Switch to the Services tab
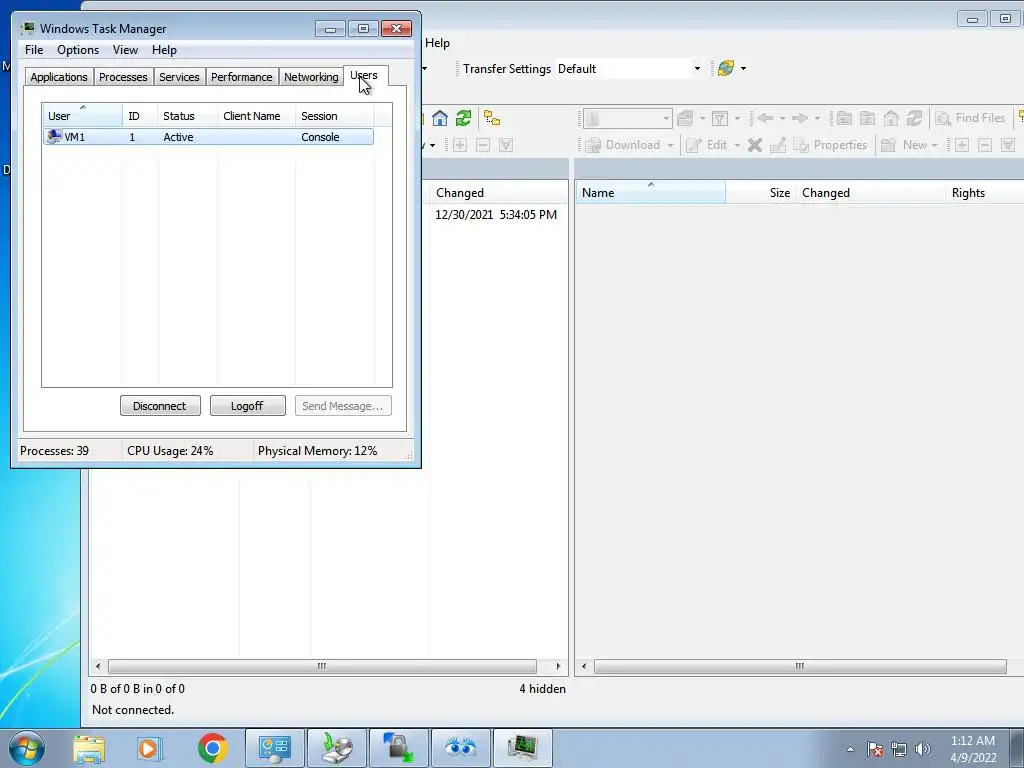Image resolution: width=1024 pixels, height=768 pixels. (x=179, y=77)
